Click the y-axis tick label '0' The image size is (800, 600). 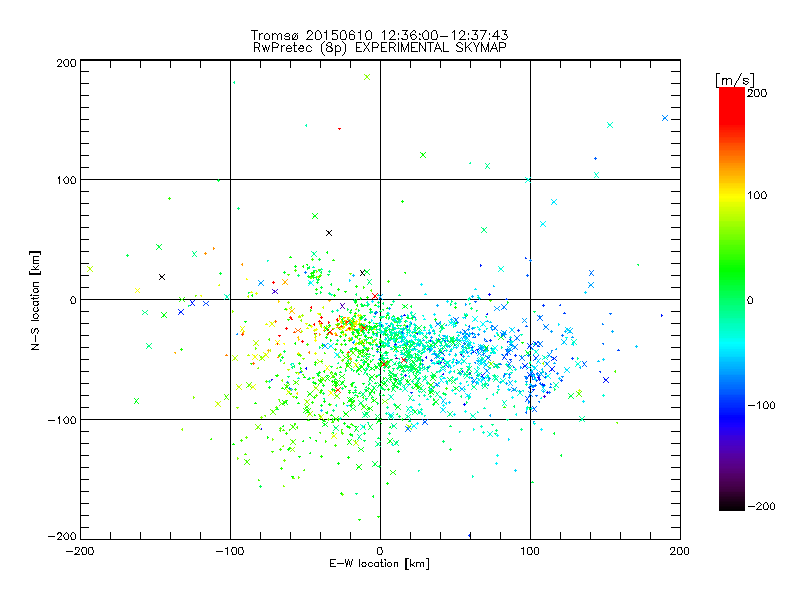[73, 300]
